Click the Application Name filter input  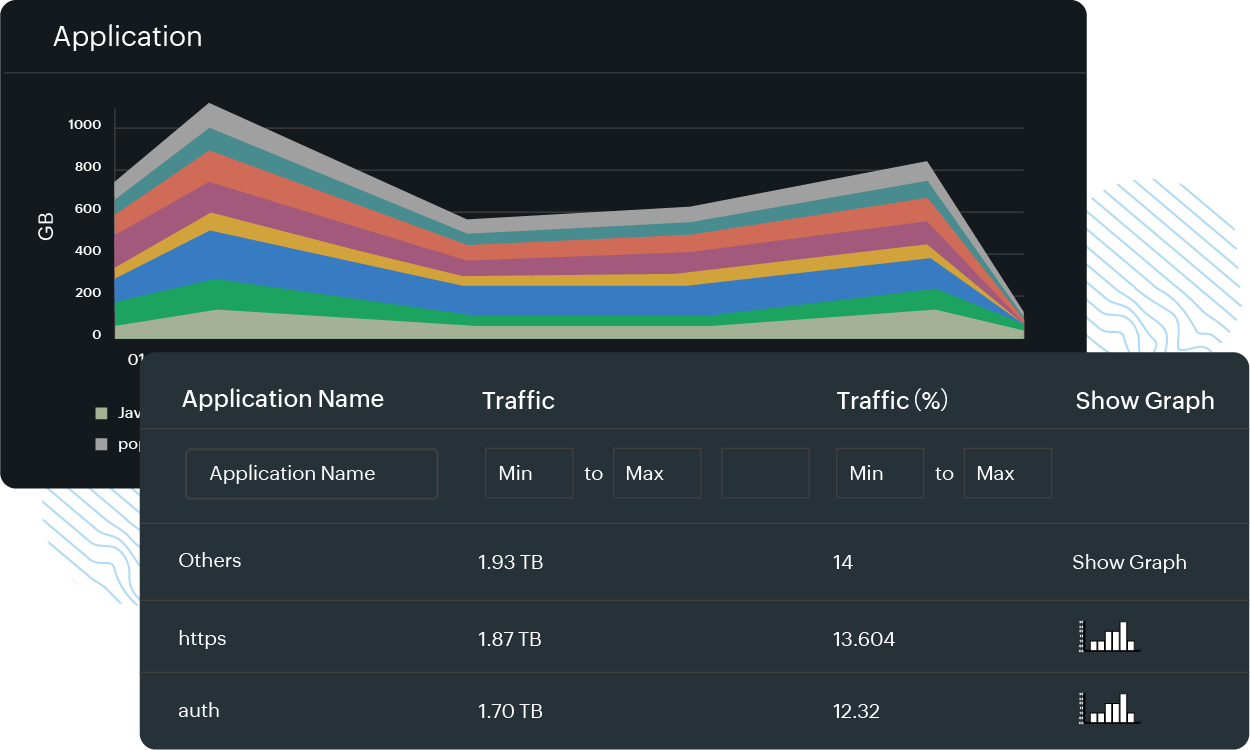click(x=311, y=473)
